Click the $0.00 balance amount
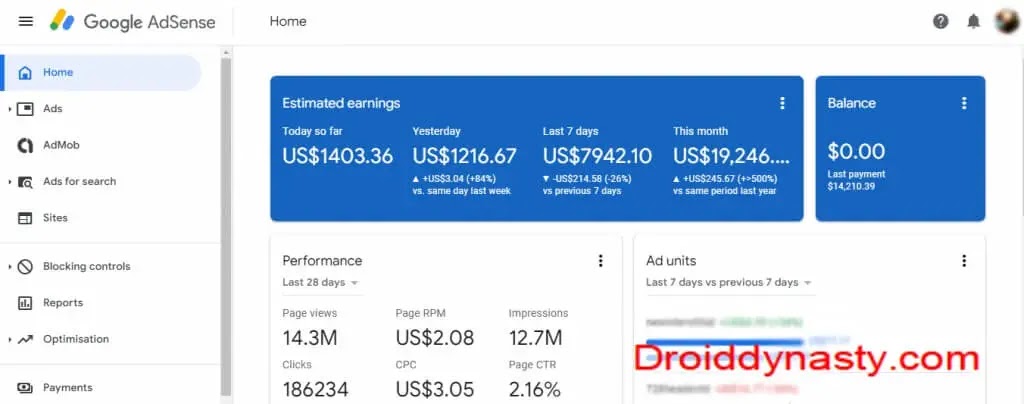Screen dimensions: 1024x404 pyautogui.click(x=856, y=151)
